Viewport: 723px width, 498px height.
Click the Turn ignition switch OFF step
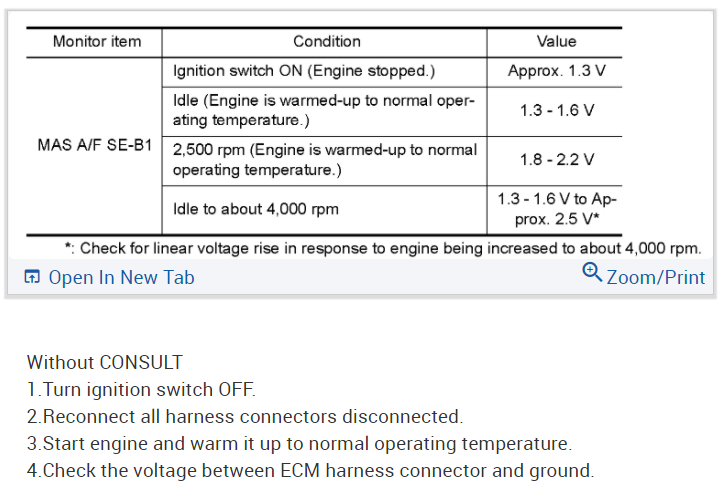[142, 389]
